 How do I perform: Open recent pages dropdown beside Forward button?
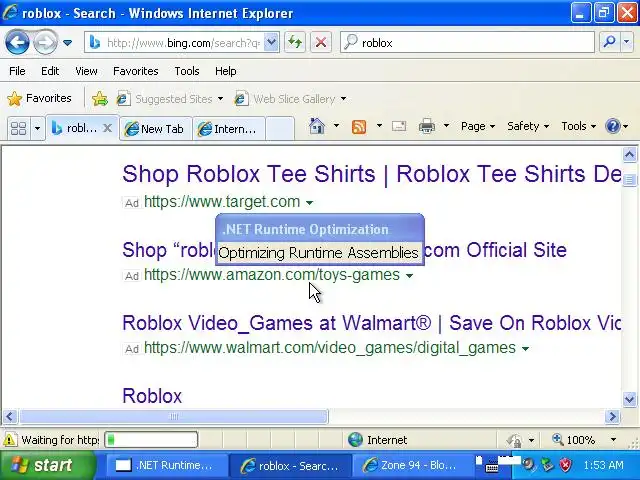tap(68, 42)
